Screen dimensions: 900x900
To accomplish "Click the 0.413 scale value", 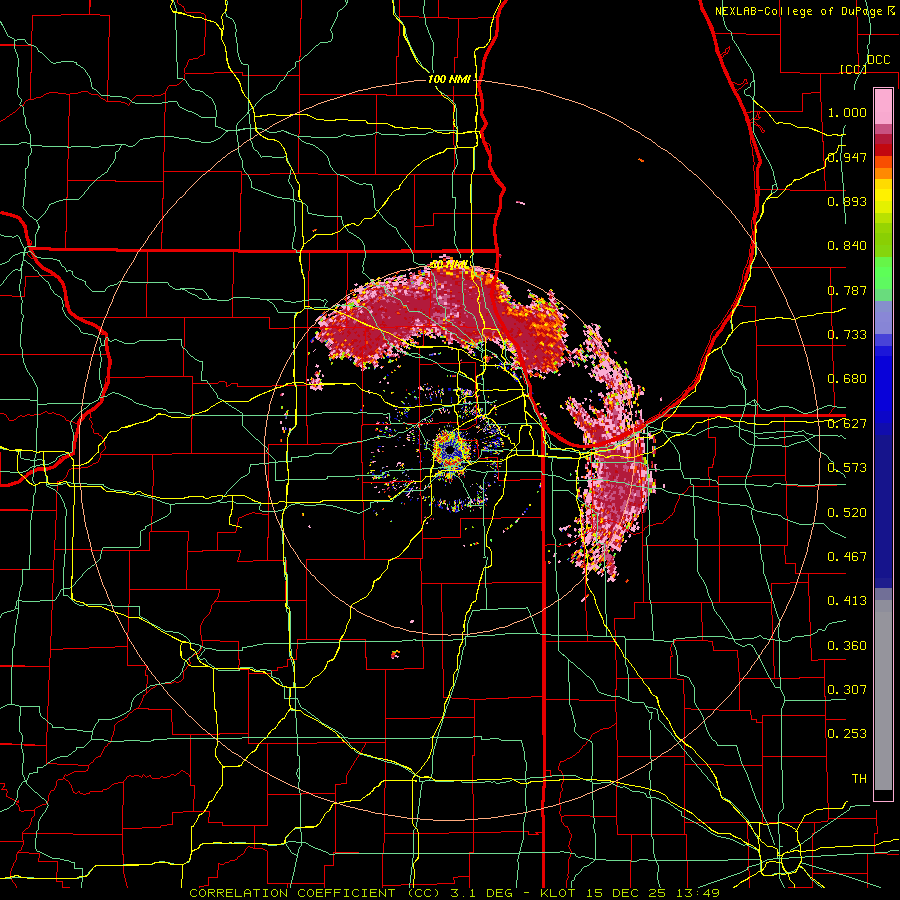I will coord(847,601).
